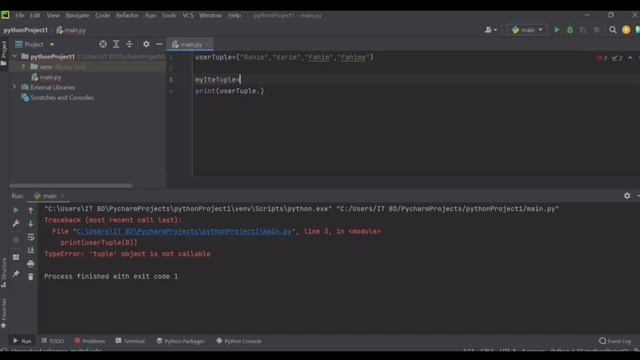
Task: Click restore layout icon in Run panel
Action: tap(16, 257)
